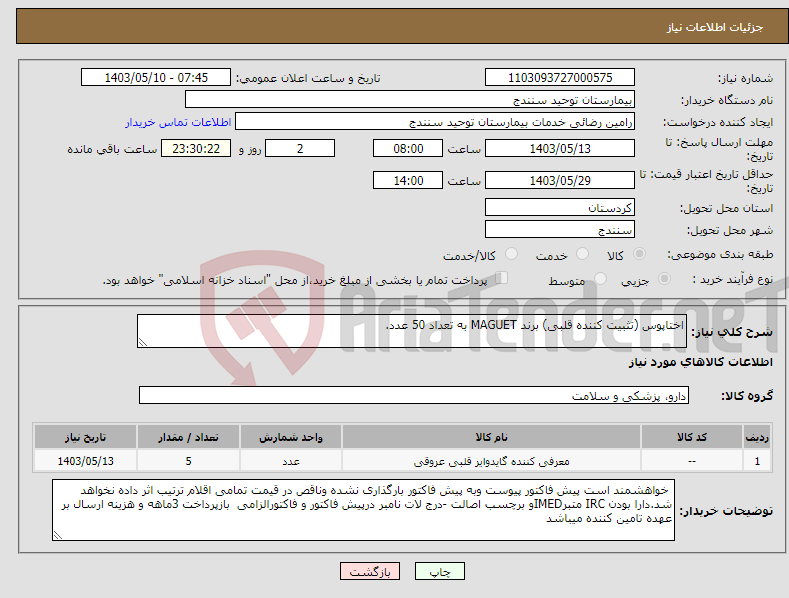Click the unit cell عدد in row 1
789x598 pixels.
291,461
